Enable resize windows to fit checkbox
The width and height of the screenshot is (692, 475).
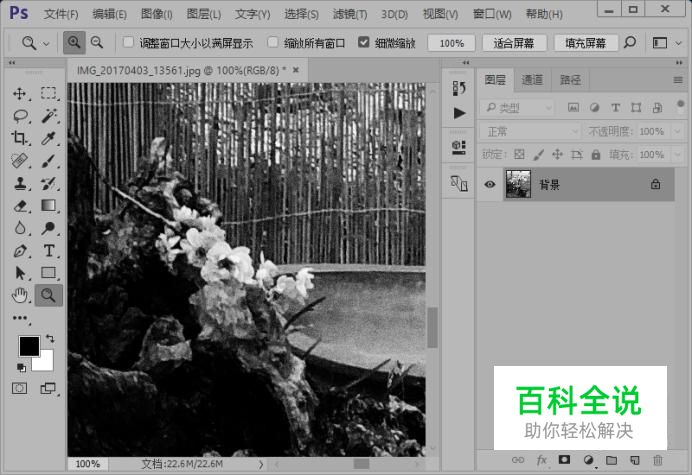[128, 42]
